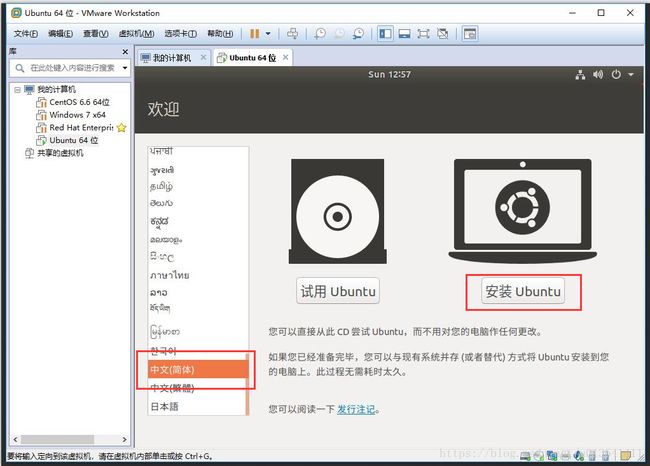Enter full screen mode icon

coord(423,34)
